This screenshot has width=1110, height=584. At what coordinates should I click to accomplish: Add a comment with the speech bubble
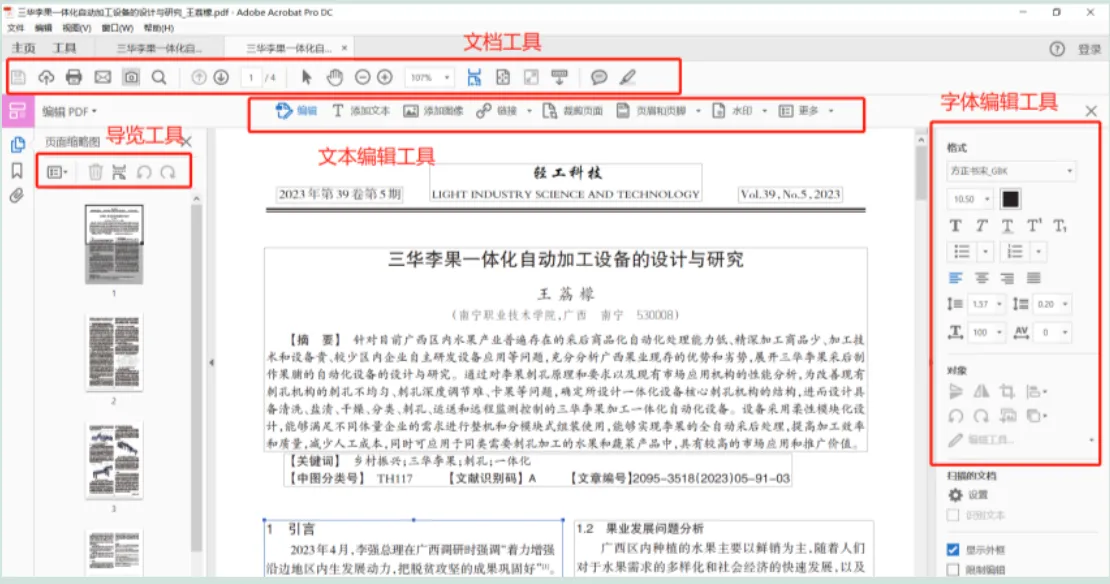click(x=599, y=77)
